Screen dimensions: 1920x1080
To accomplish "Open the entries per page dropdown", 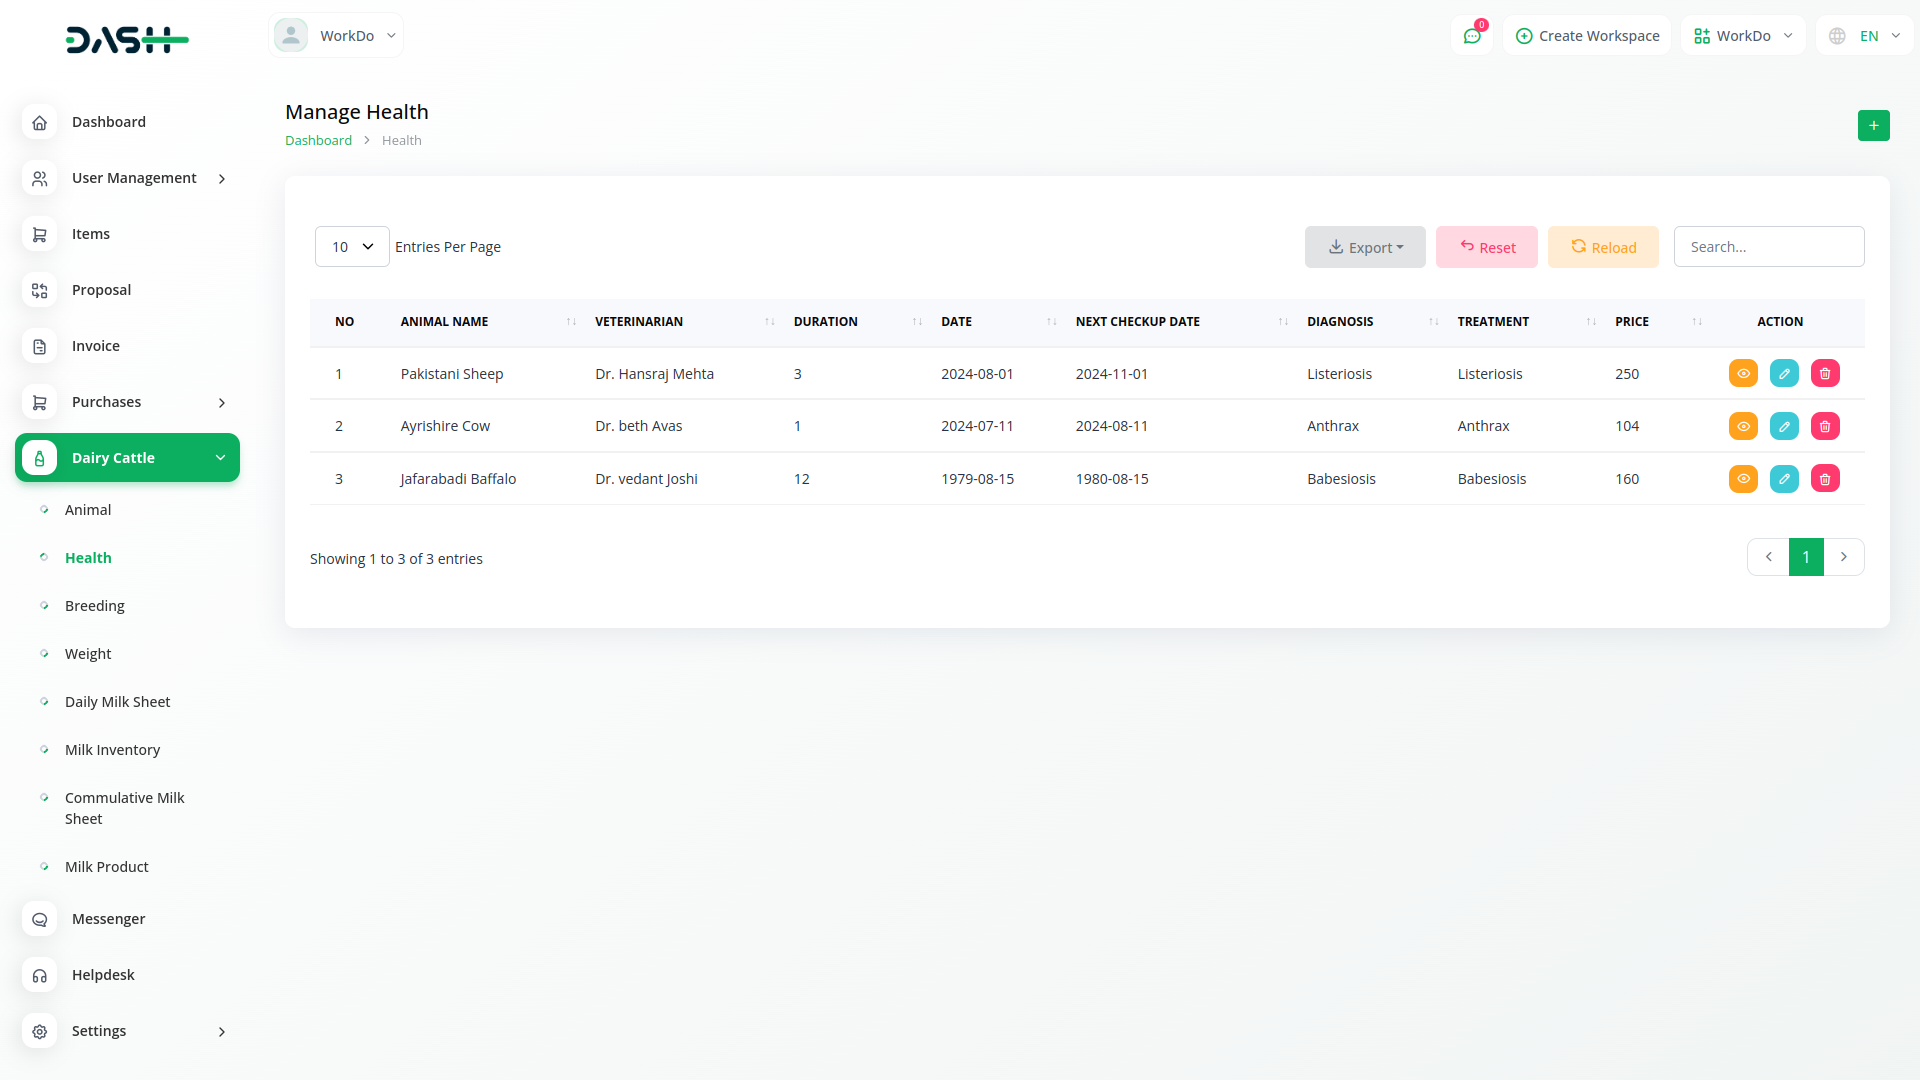I will click(x=352, y=247).
